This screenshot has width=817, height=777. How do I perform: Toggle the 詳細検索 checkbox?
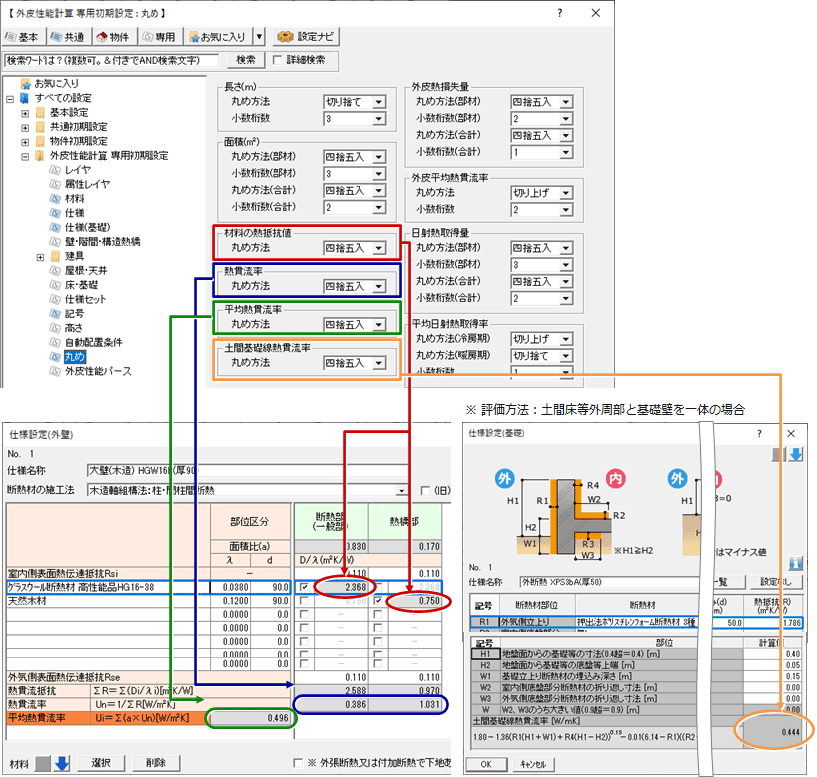278,60
